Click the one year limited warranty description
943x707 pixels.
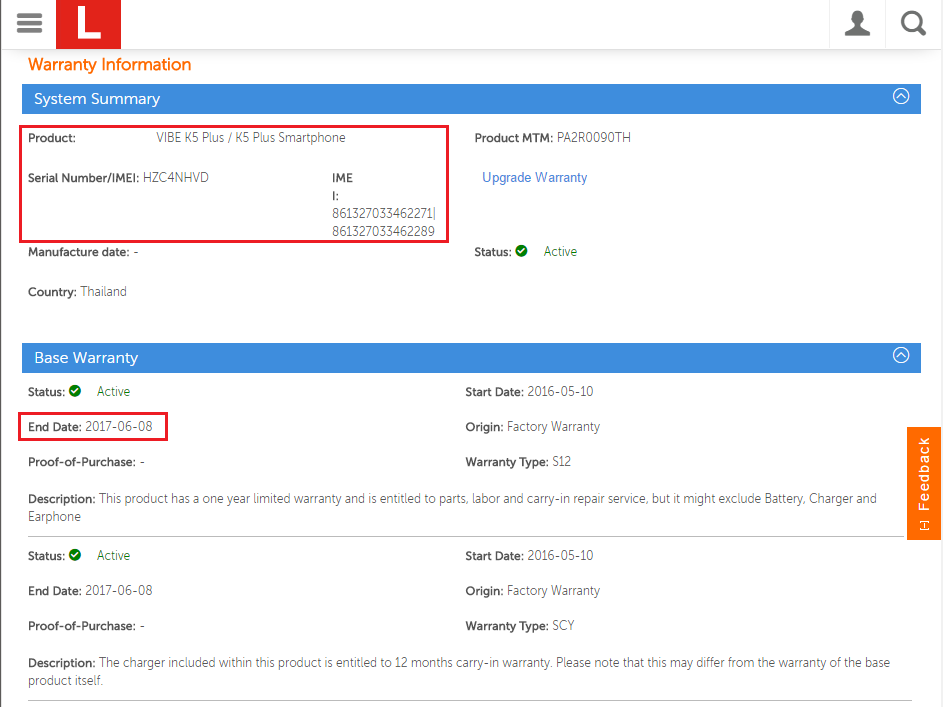(452, 507)
